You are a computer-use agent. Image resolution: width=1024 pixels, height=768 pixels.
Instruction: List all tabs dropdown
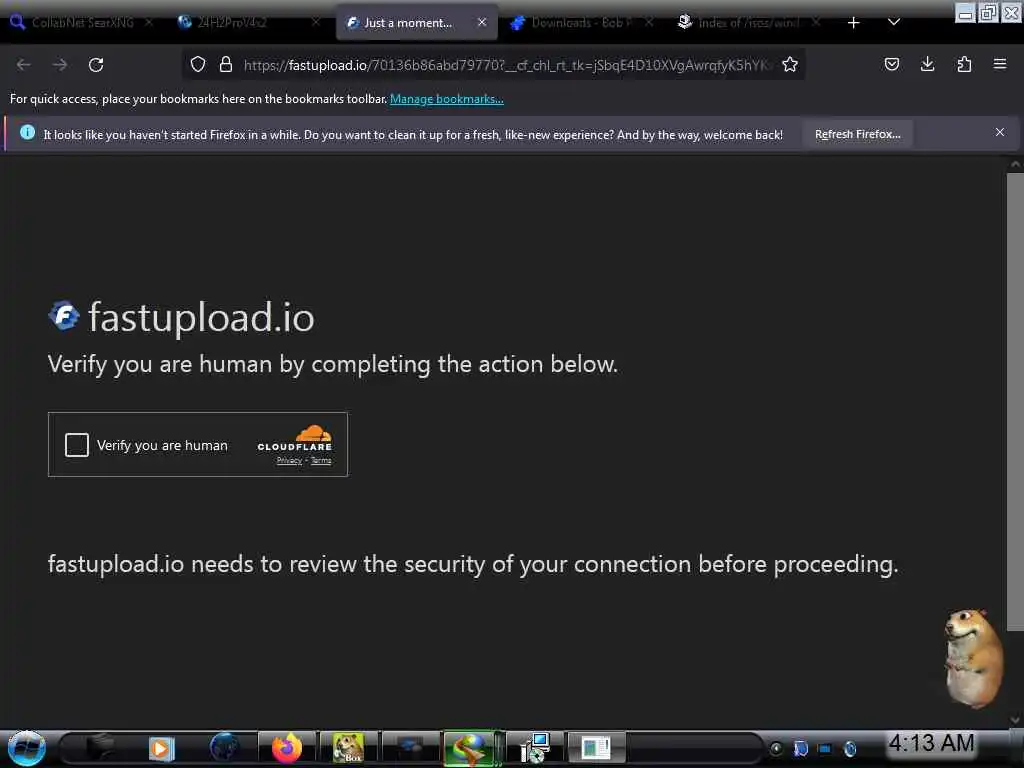coord(894,22)
